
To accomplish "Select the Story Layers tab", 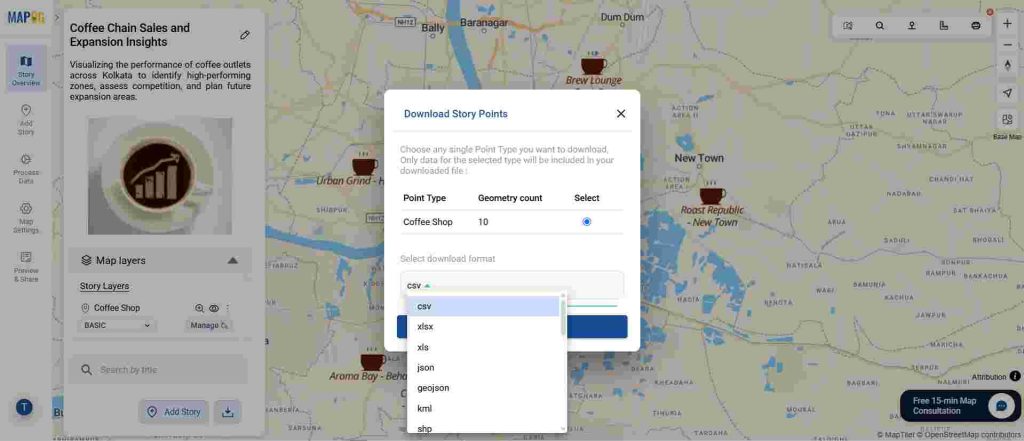I will (104, 286).
